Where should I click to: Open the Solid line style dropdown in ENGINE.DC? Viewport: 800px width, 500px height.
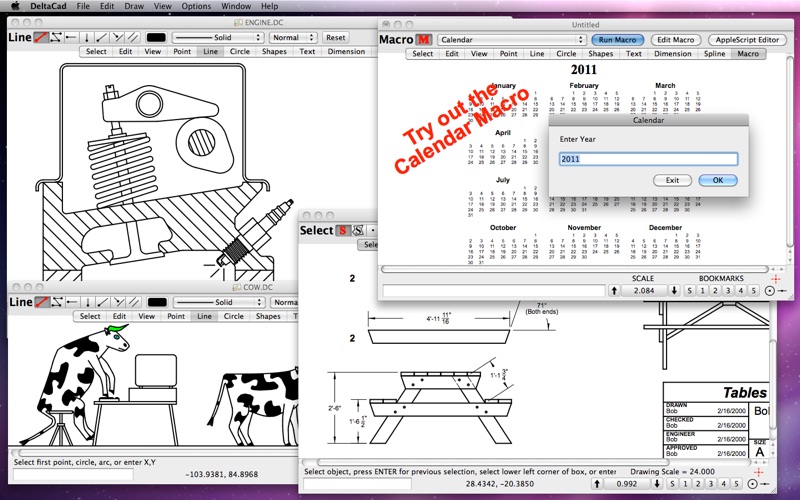point(223,37)
